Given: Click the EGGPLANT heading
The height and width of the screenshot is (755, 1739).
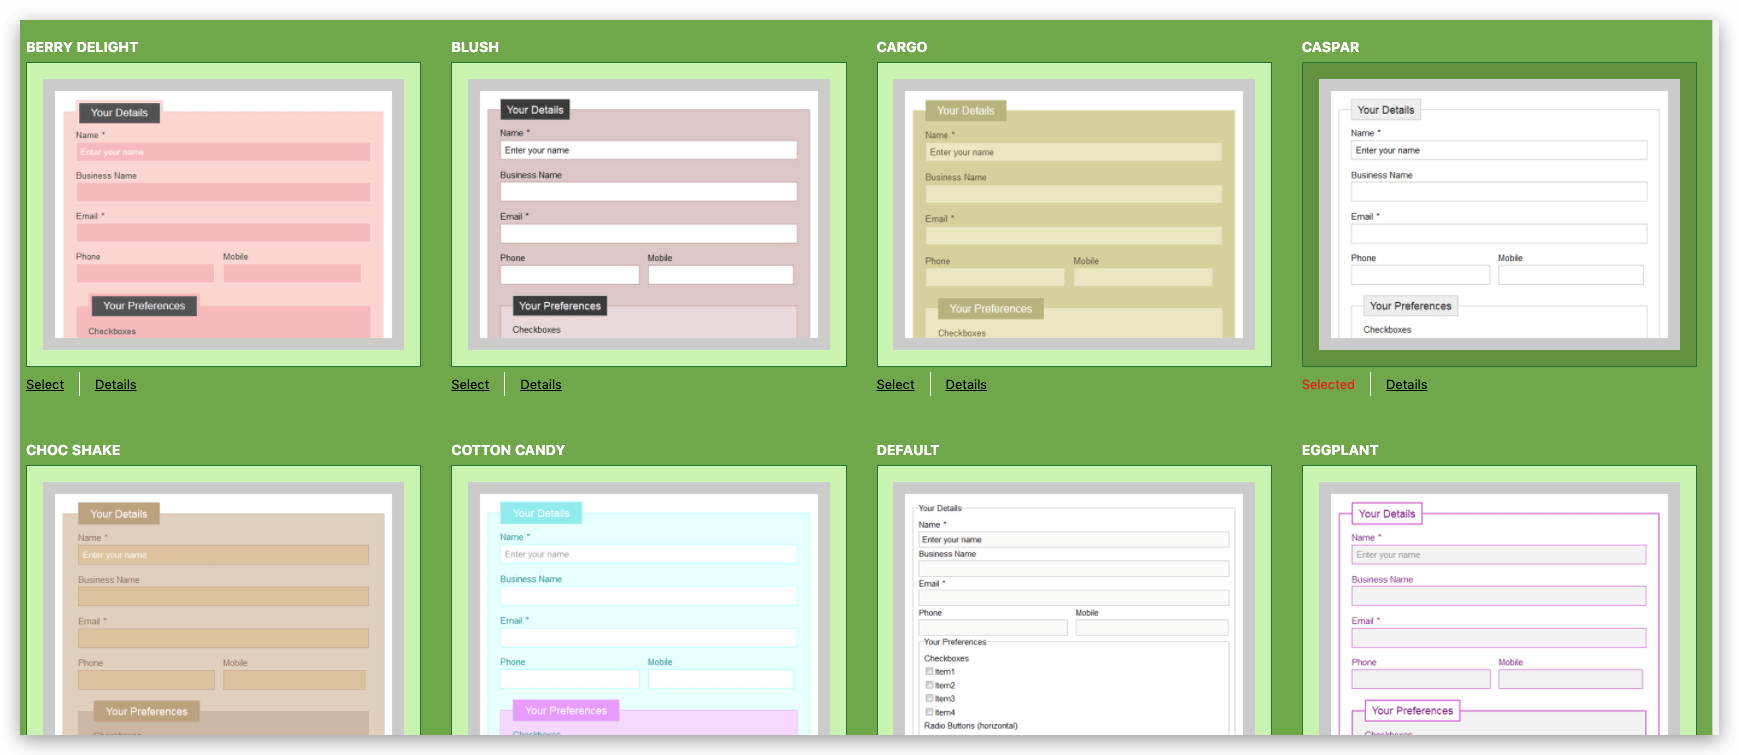Looking at the screenshot, I should click(1340, 450).
